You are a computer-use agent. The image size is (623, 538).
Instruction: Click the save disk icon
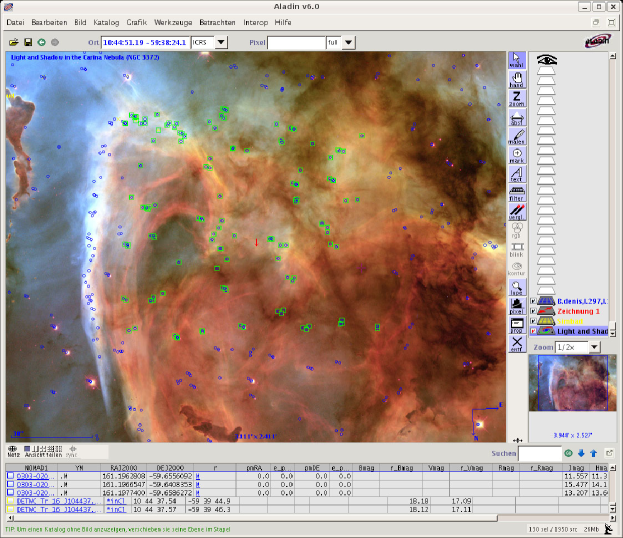click(28, 43)
